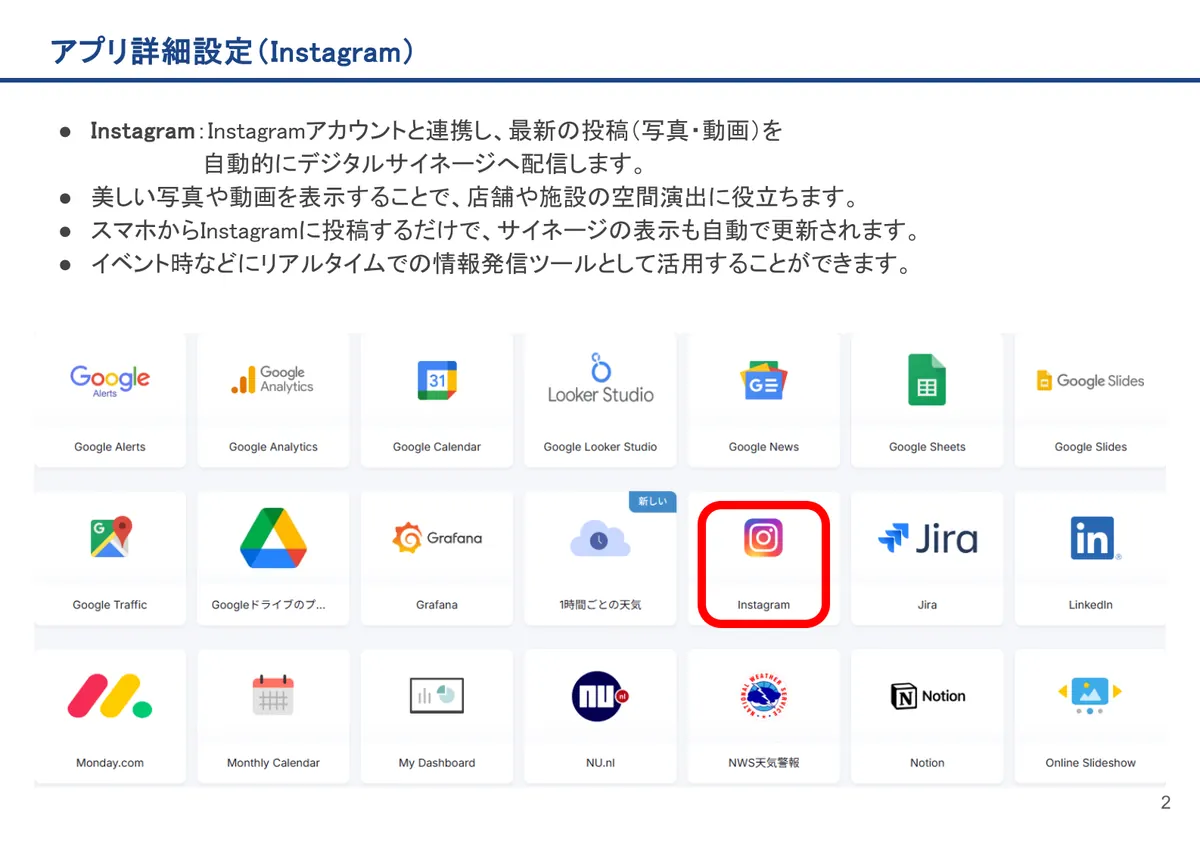Click the NWS天気警報 label
This screenshot has width=1200, height=849.
[x=764, y=763]
